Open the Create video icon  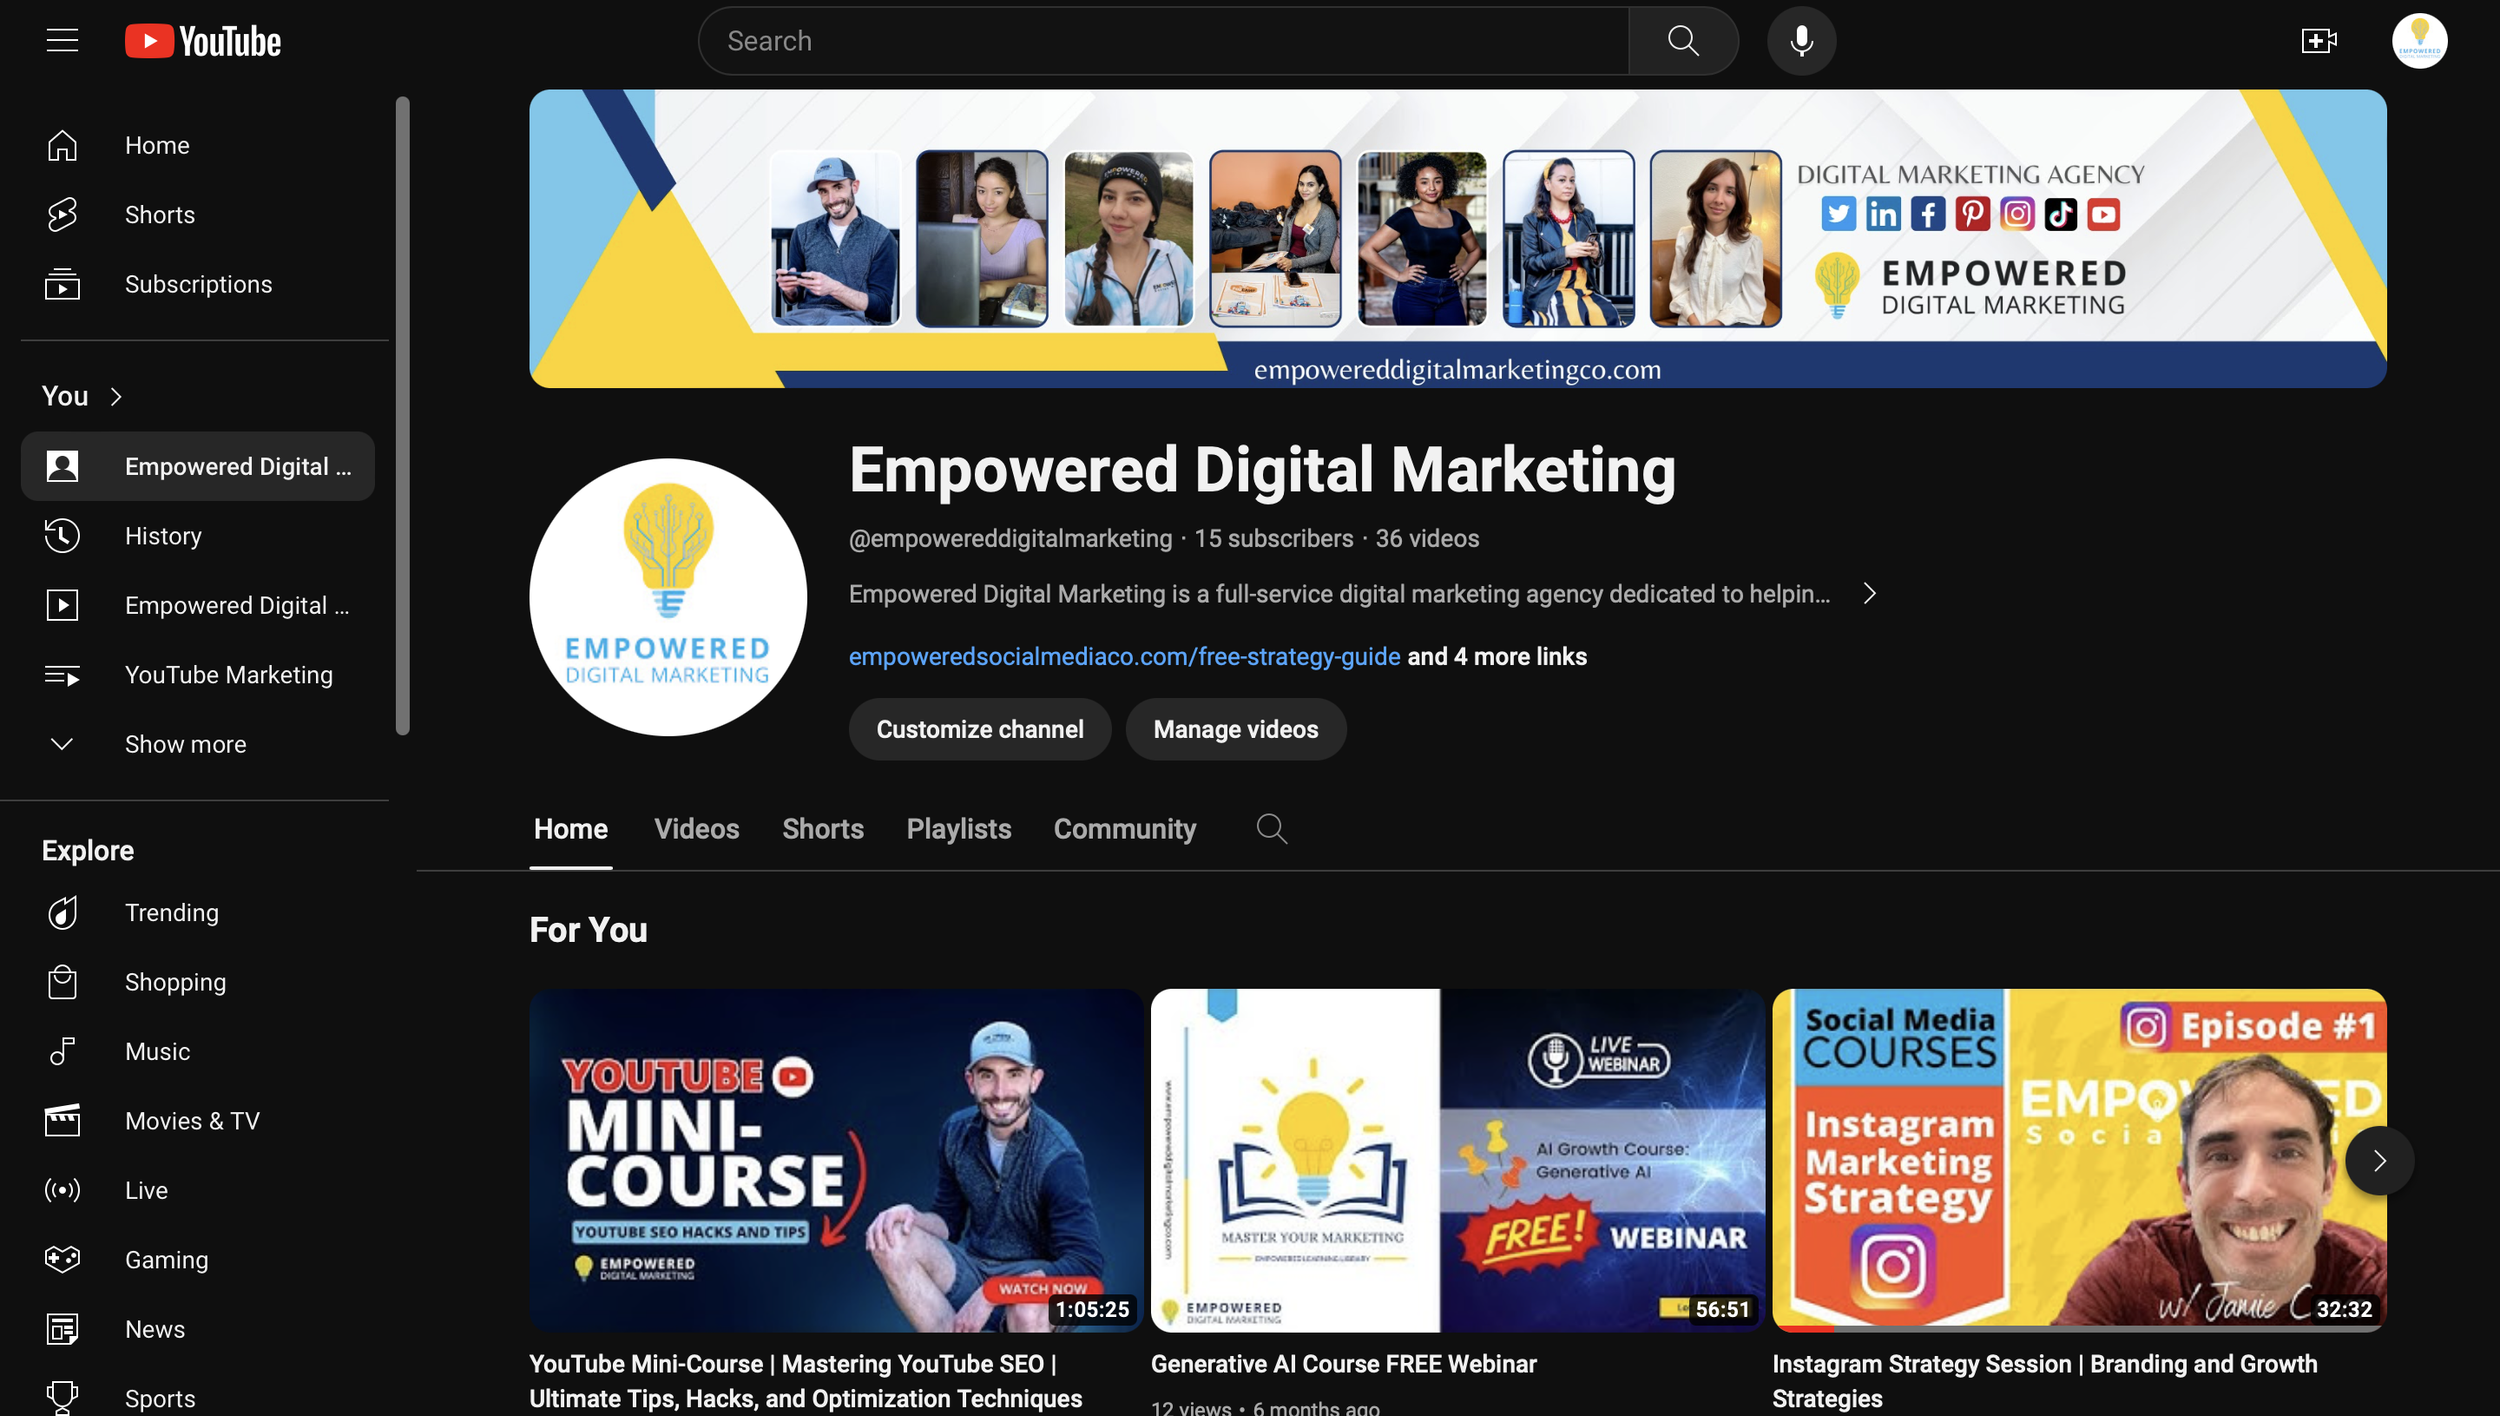click(x=2318, y=41)
